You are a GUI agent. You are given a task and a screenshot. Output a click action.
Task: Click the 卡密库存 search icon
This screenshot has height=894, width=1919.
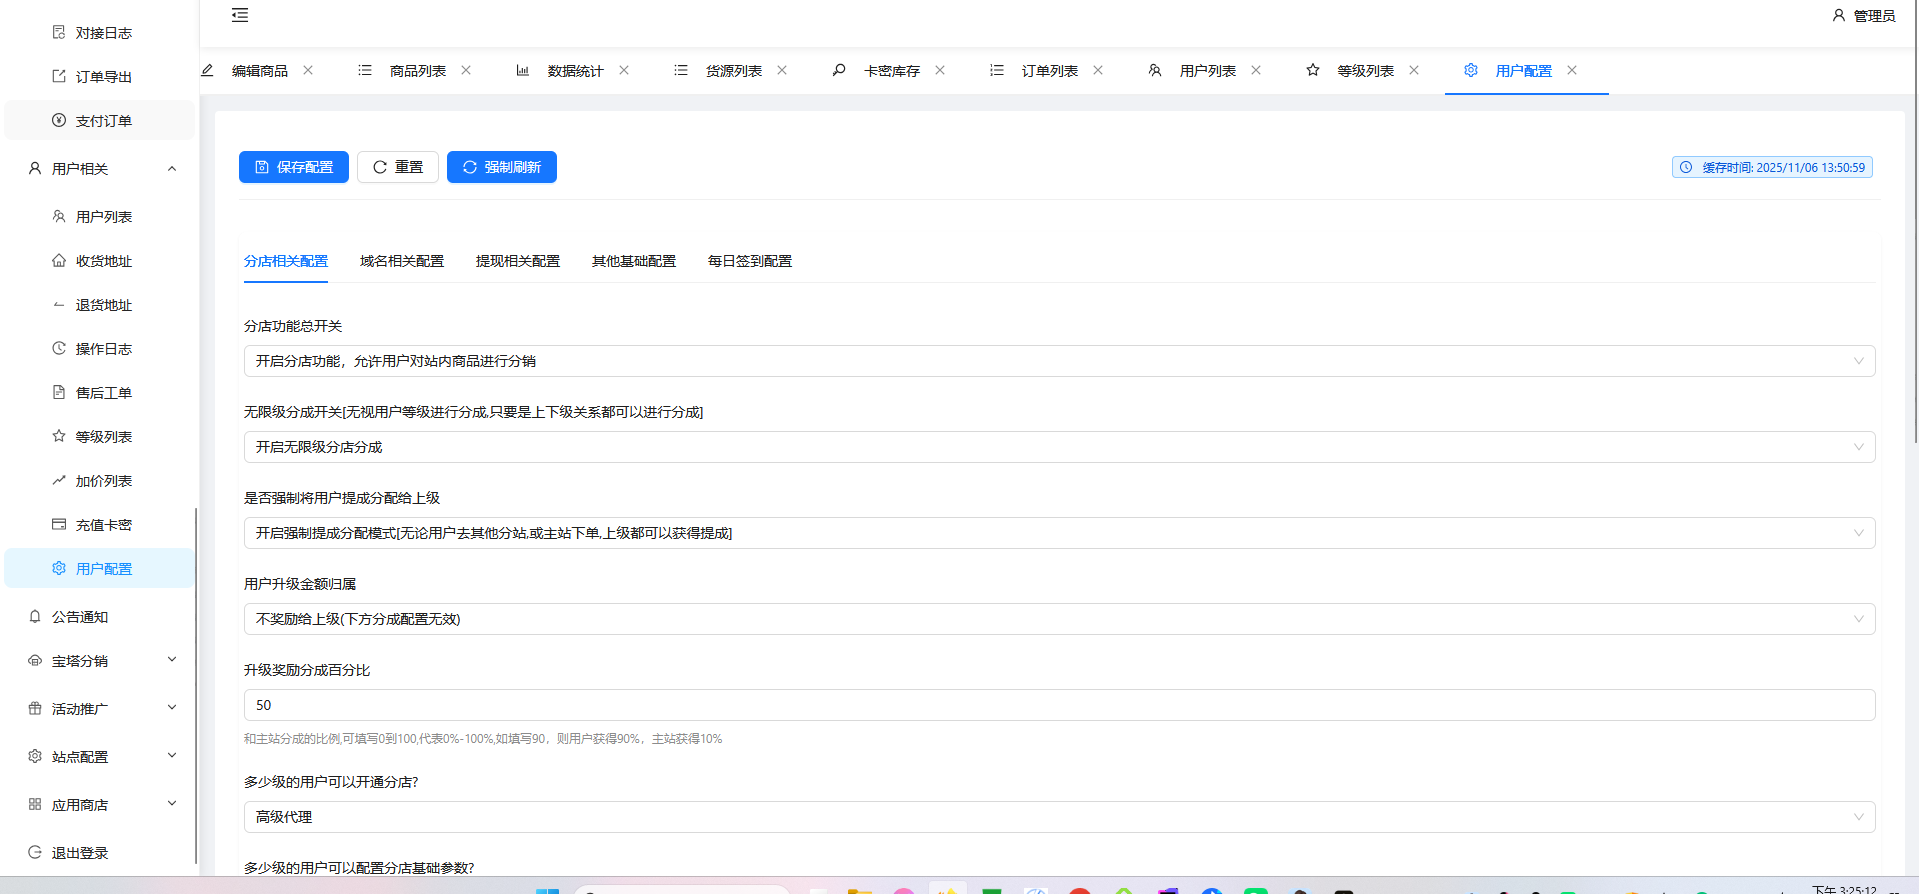pyautogui.click(x=839, y=70)
